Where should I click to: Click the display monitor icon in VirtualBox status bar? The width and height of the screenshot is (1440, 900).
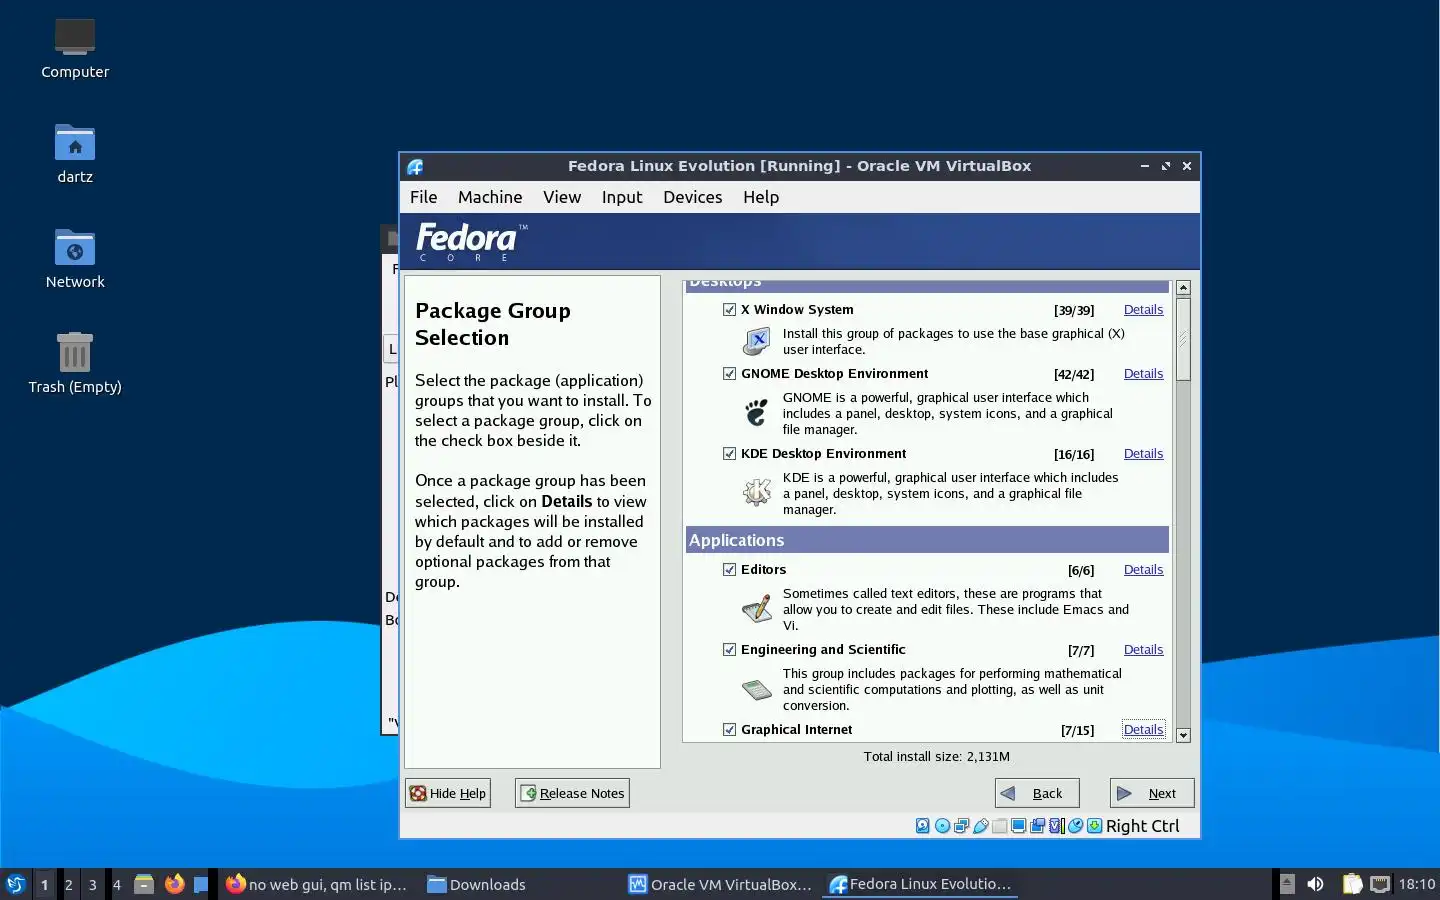click(1018, 826)
